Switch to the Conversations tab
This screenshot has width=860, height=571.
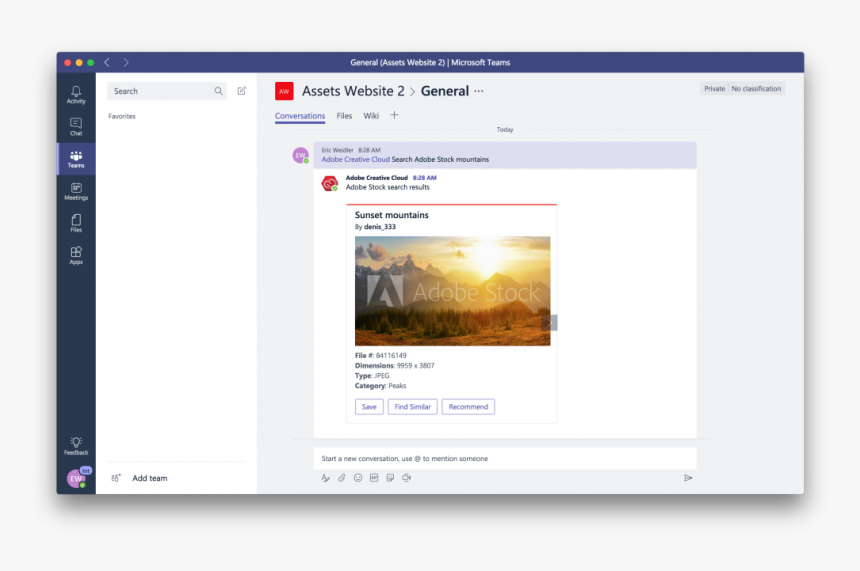[x=300, y=116]
